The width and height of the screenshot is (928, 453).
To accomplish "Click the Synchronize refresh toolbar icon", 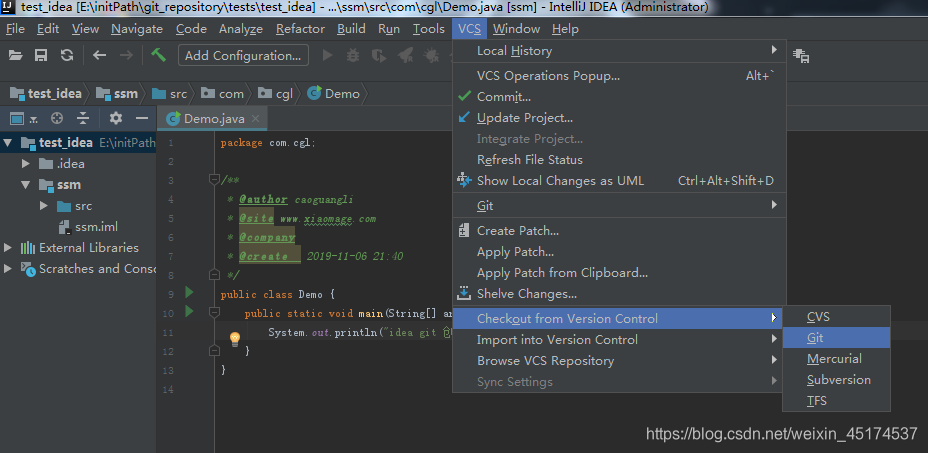I will 67,56.
